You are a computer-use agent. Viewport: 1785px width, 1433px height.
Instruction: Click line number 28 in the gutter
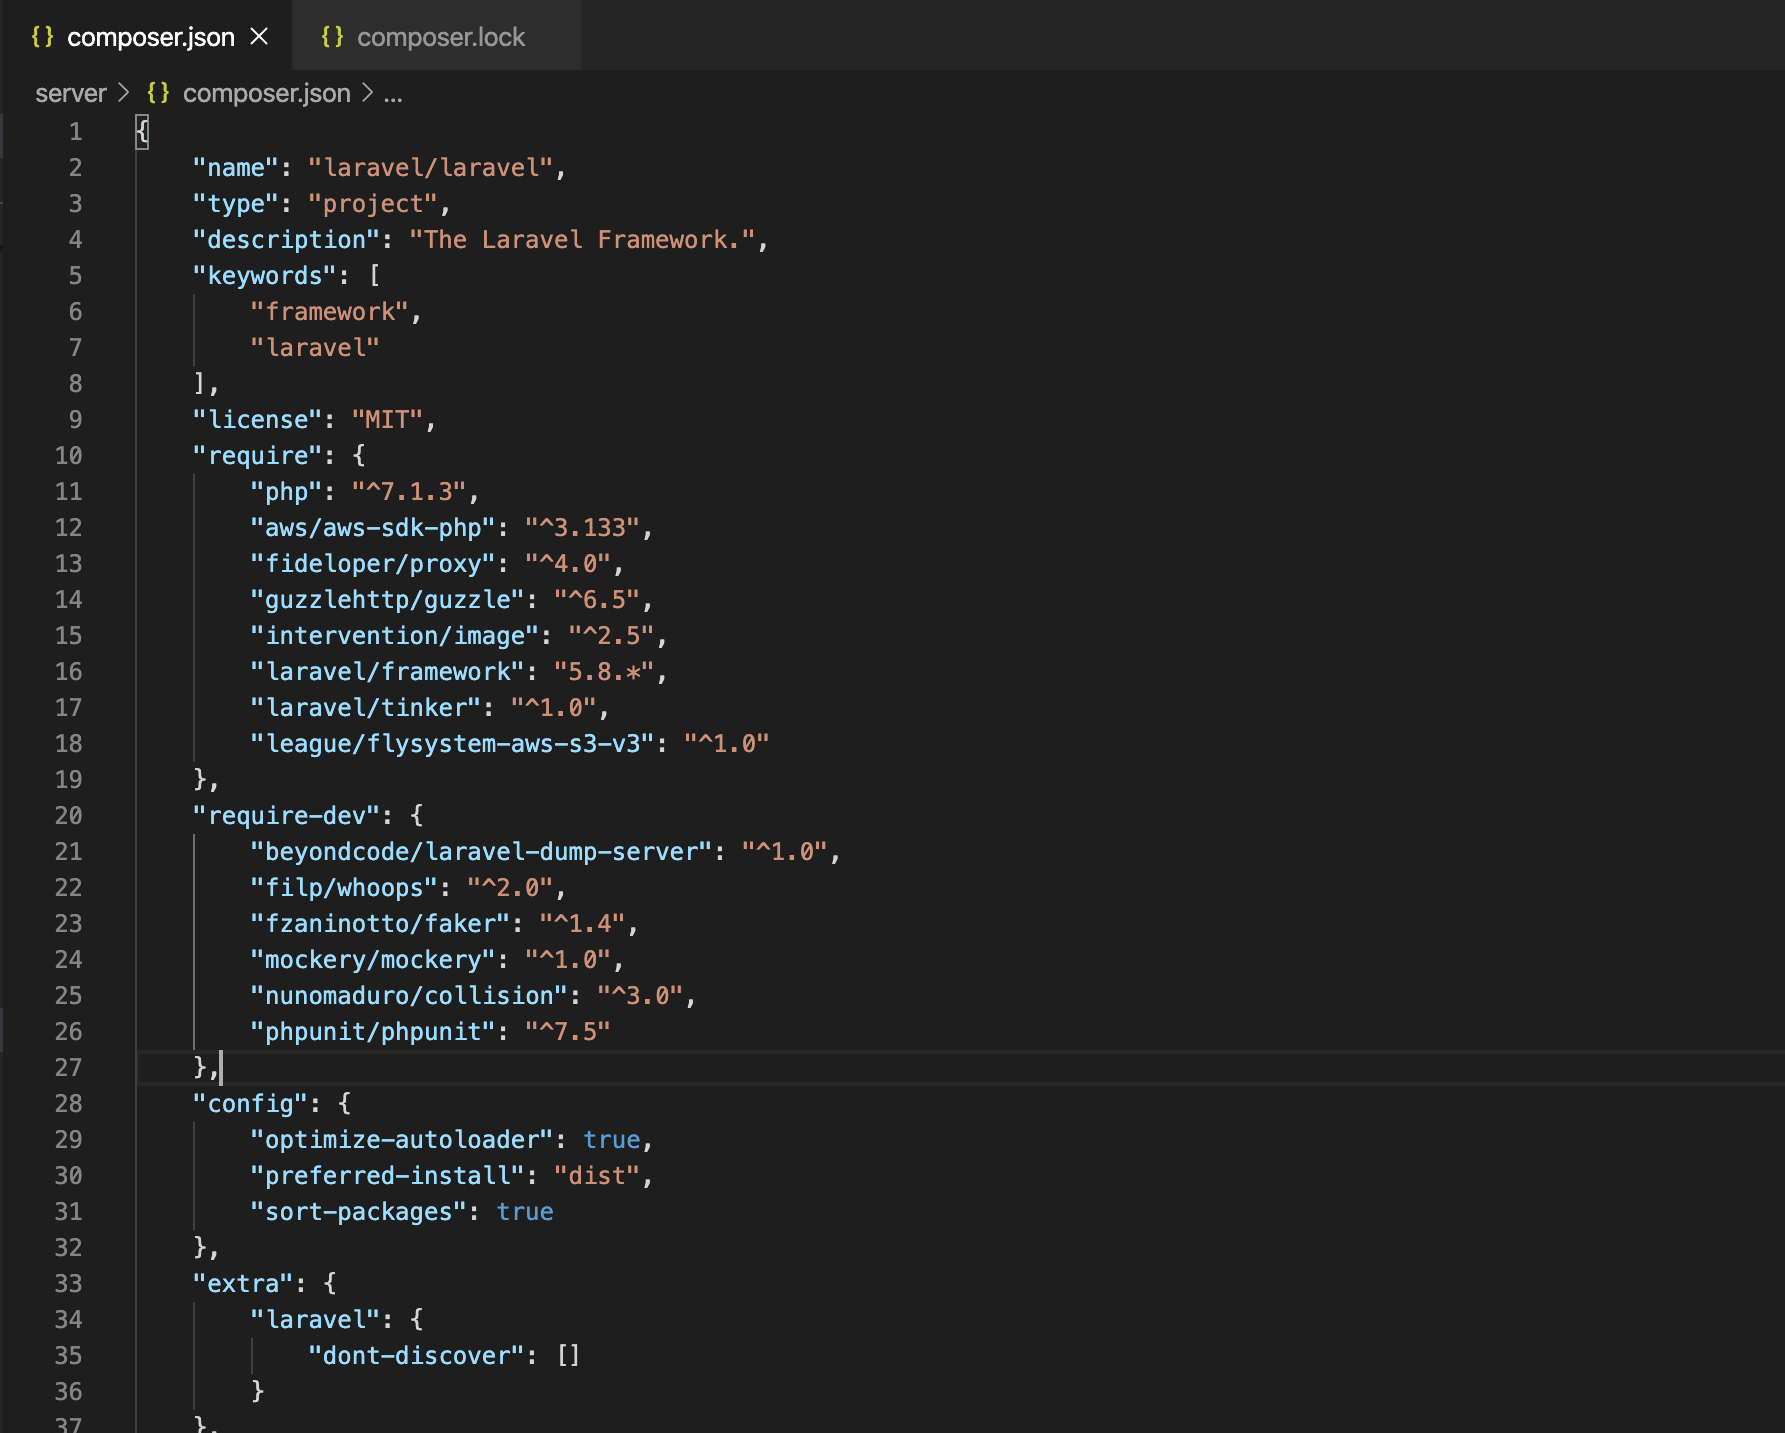tap(68, 1104)
